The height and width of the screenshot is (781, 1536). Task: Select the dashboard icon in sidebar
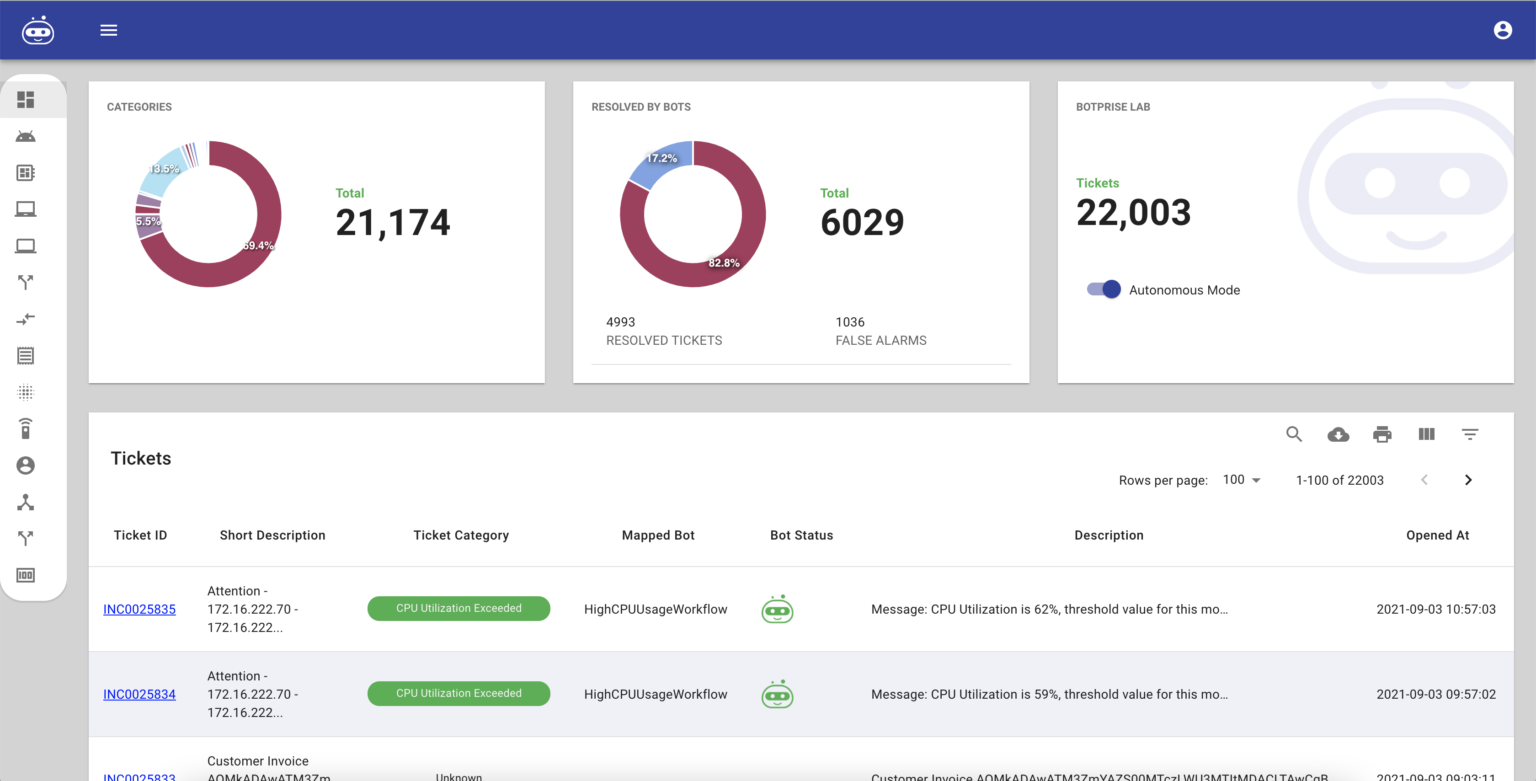click(26, 100)
